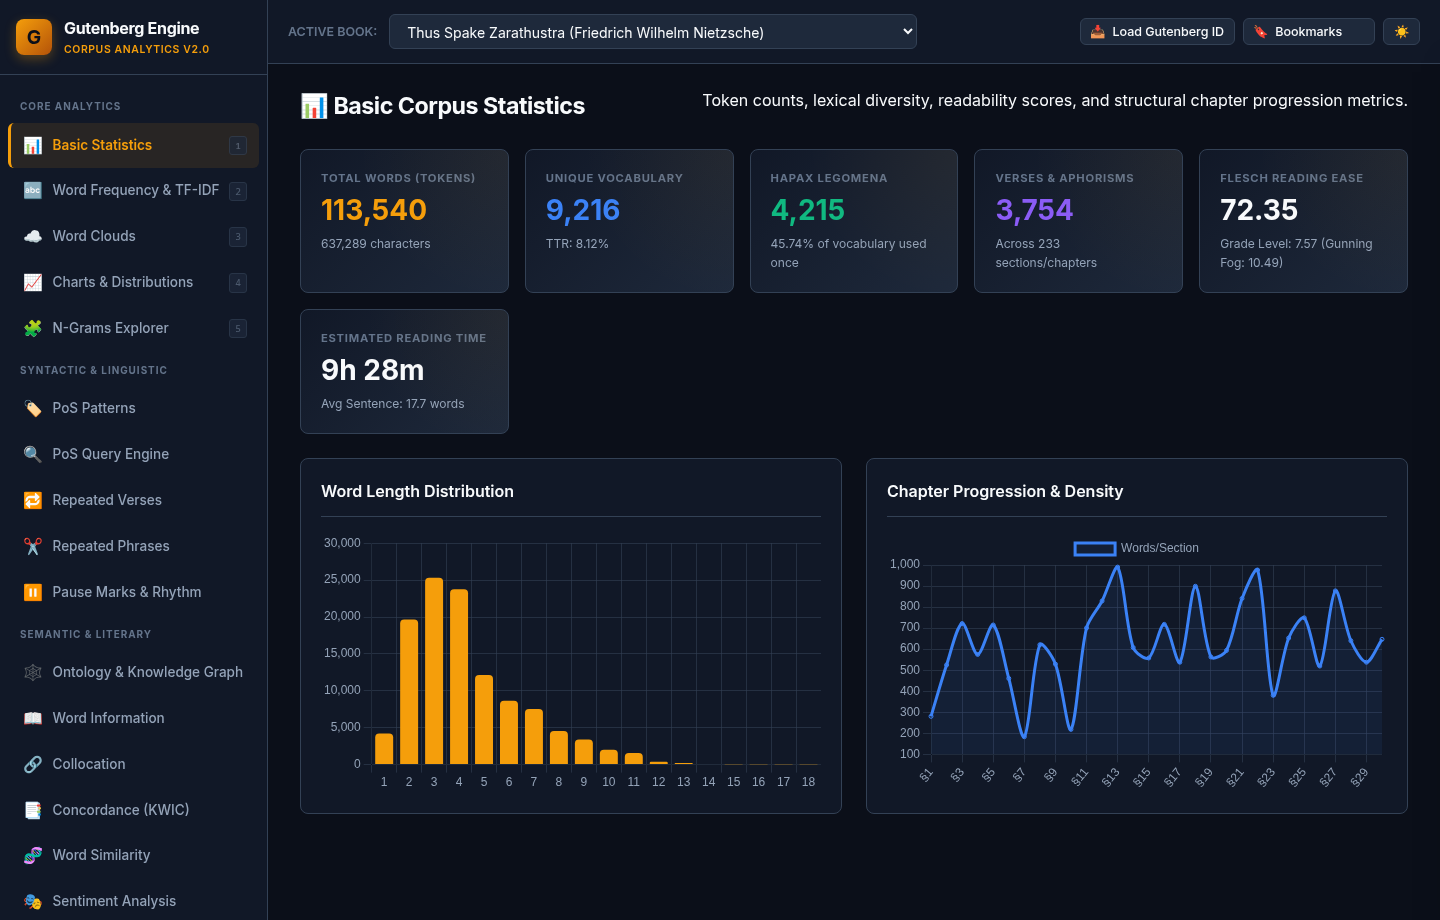Click the Sentiment Analysis masks icon
The image size is (1440, 920).
tap(33, 901)
